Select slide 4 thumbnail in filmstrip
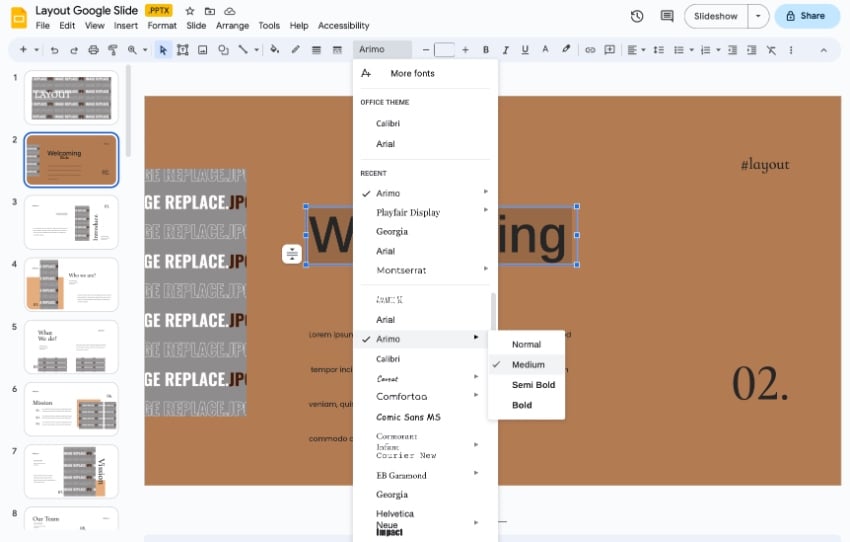Image resolution: width=850 pixels, height=542 pixels. click(71, 285)
